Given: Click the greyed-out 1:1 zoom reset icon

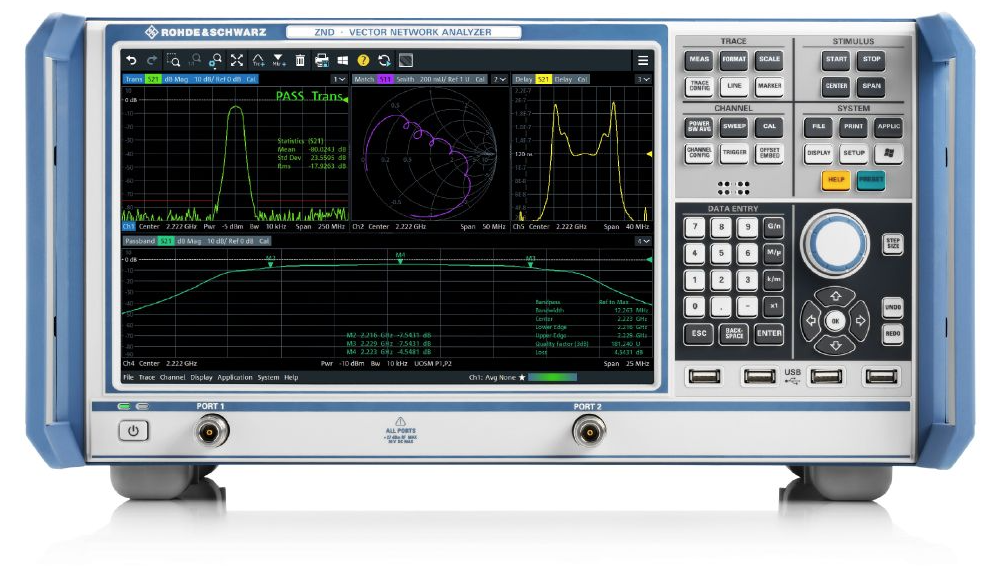Looking at the screenshot, I should [x=194, y=61].
